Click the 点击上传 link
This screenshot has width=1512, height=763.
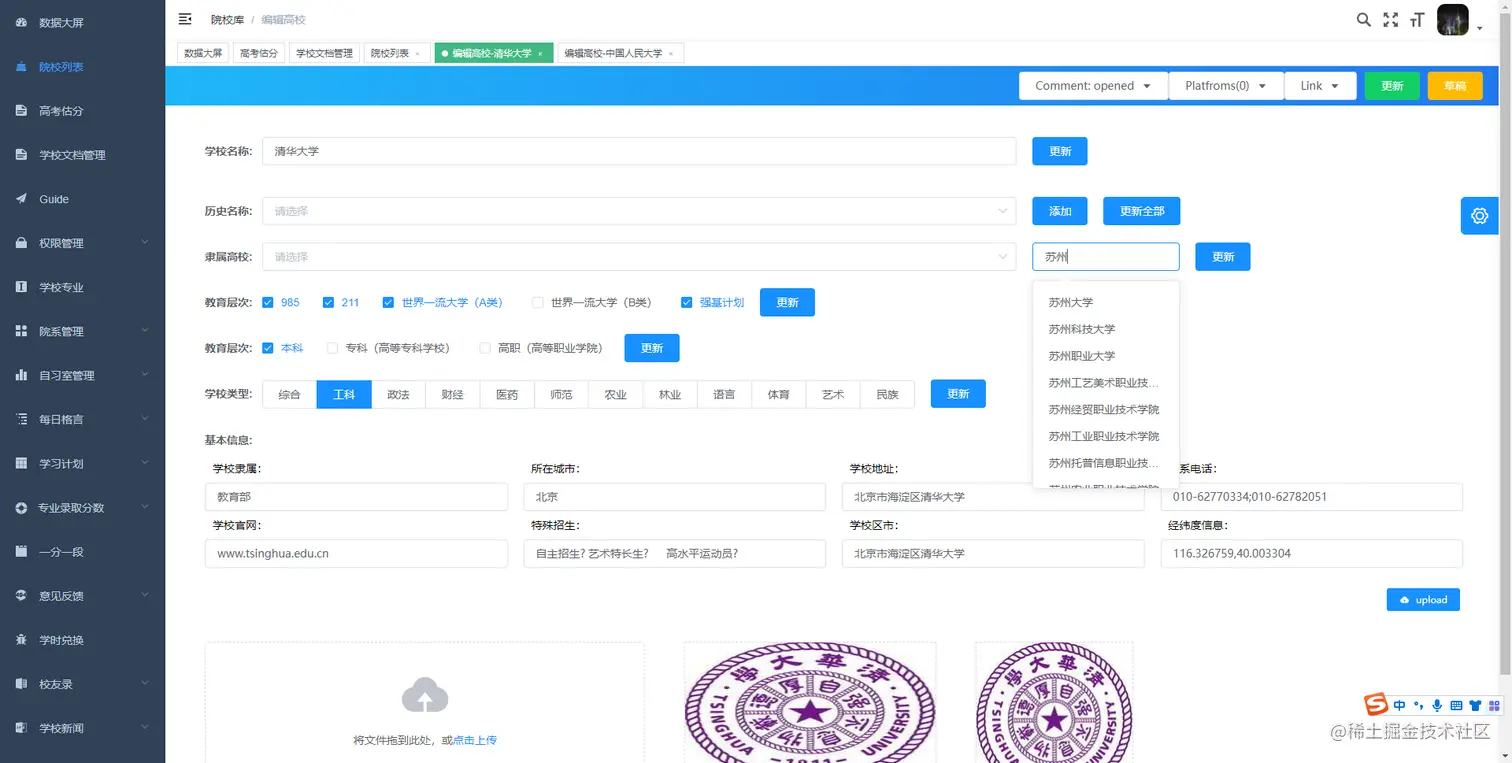point(475,740)
